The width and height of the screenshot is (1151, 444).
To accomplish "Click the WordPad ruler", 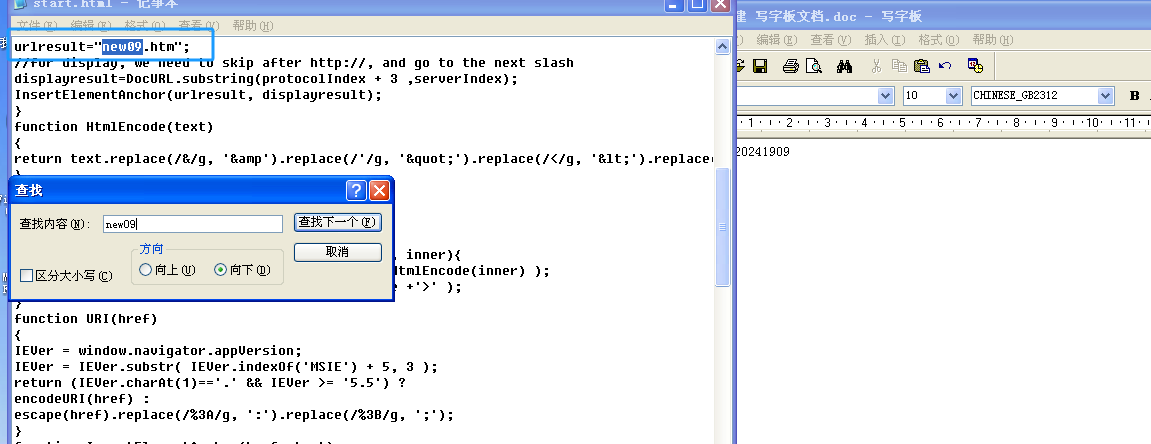I will [x=943, y=123].
